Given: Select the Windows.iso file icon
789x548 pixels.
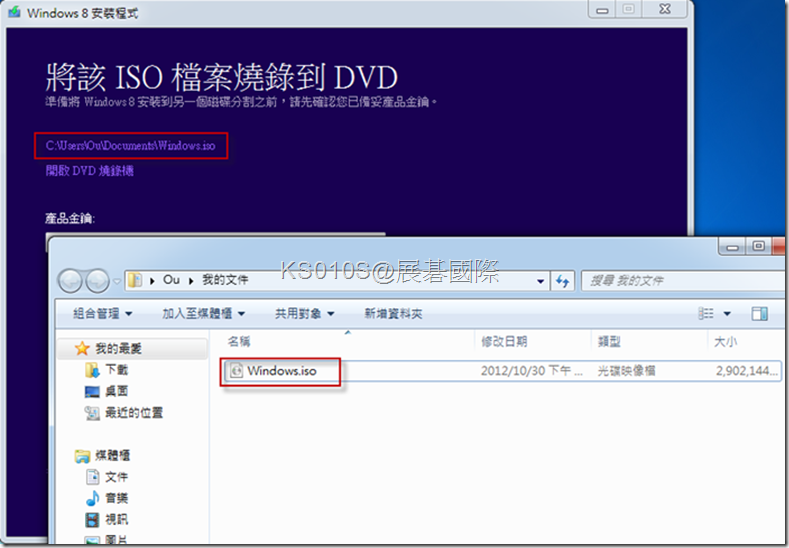Looking at the screenshot, I should 236,371.
